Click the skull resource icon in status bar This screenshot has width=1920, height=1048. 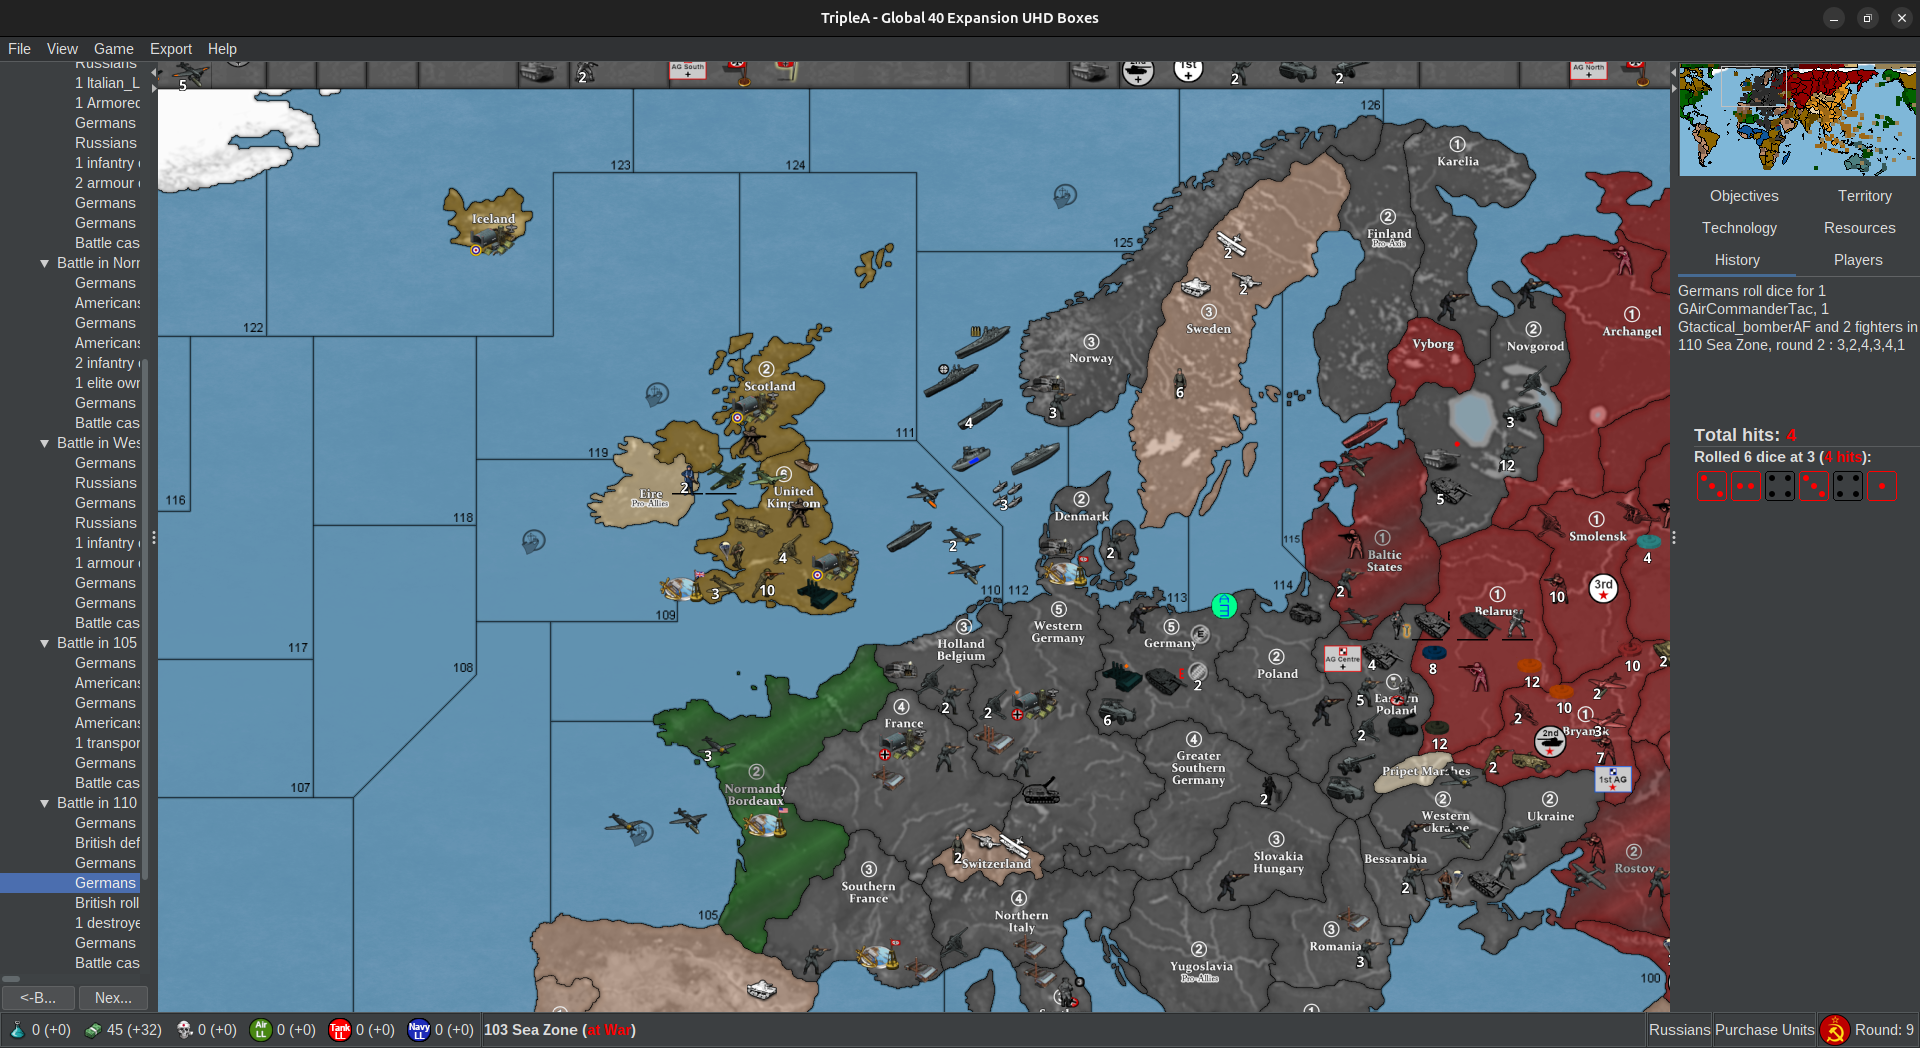[185, 1030]
